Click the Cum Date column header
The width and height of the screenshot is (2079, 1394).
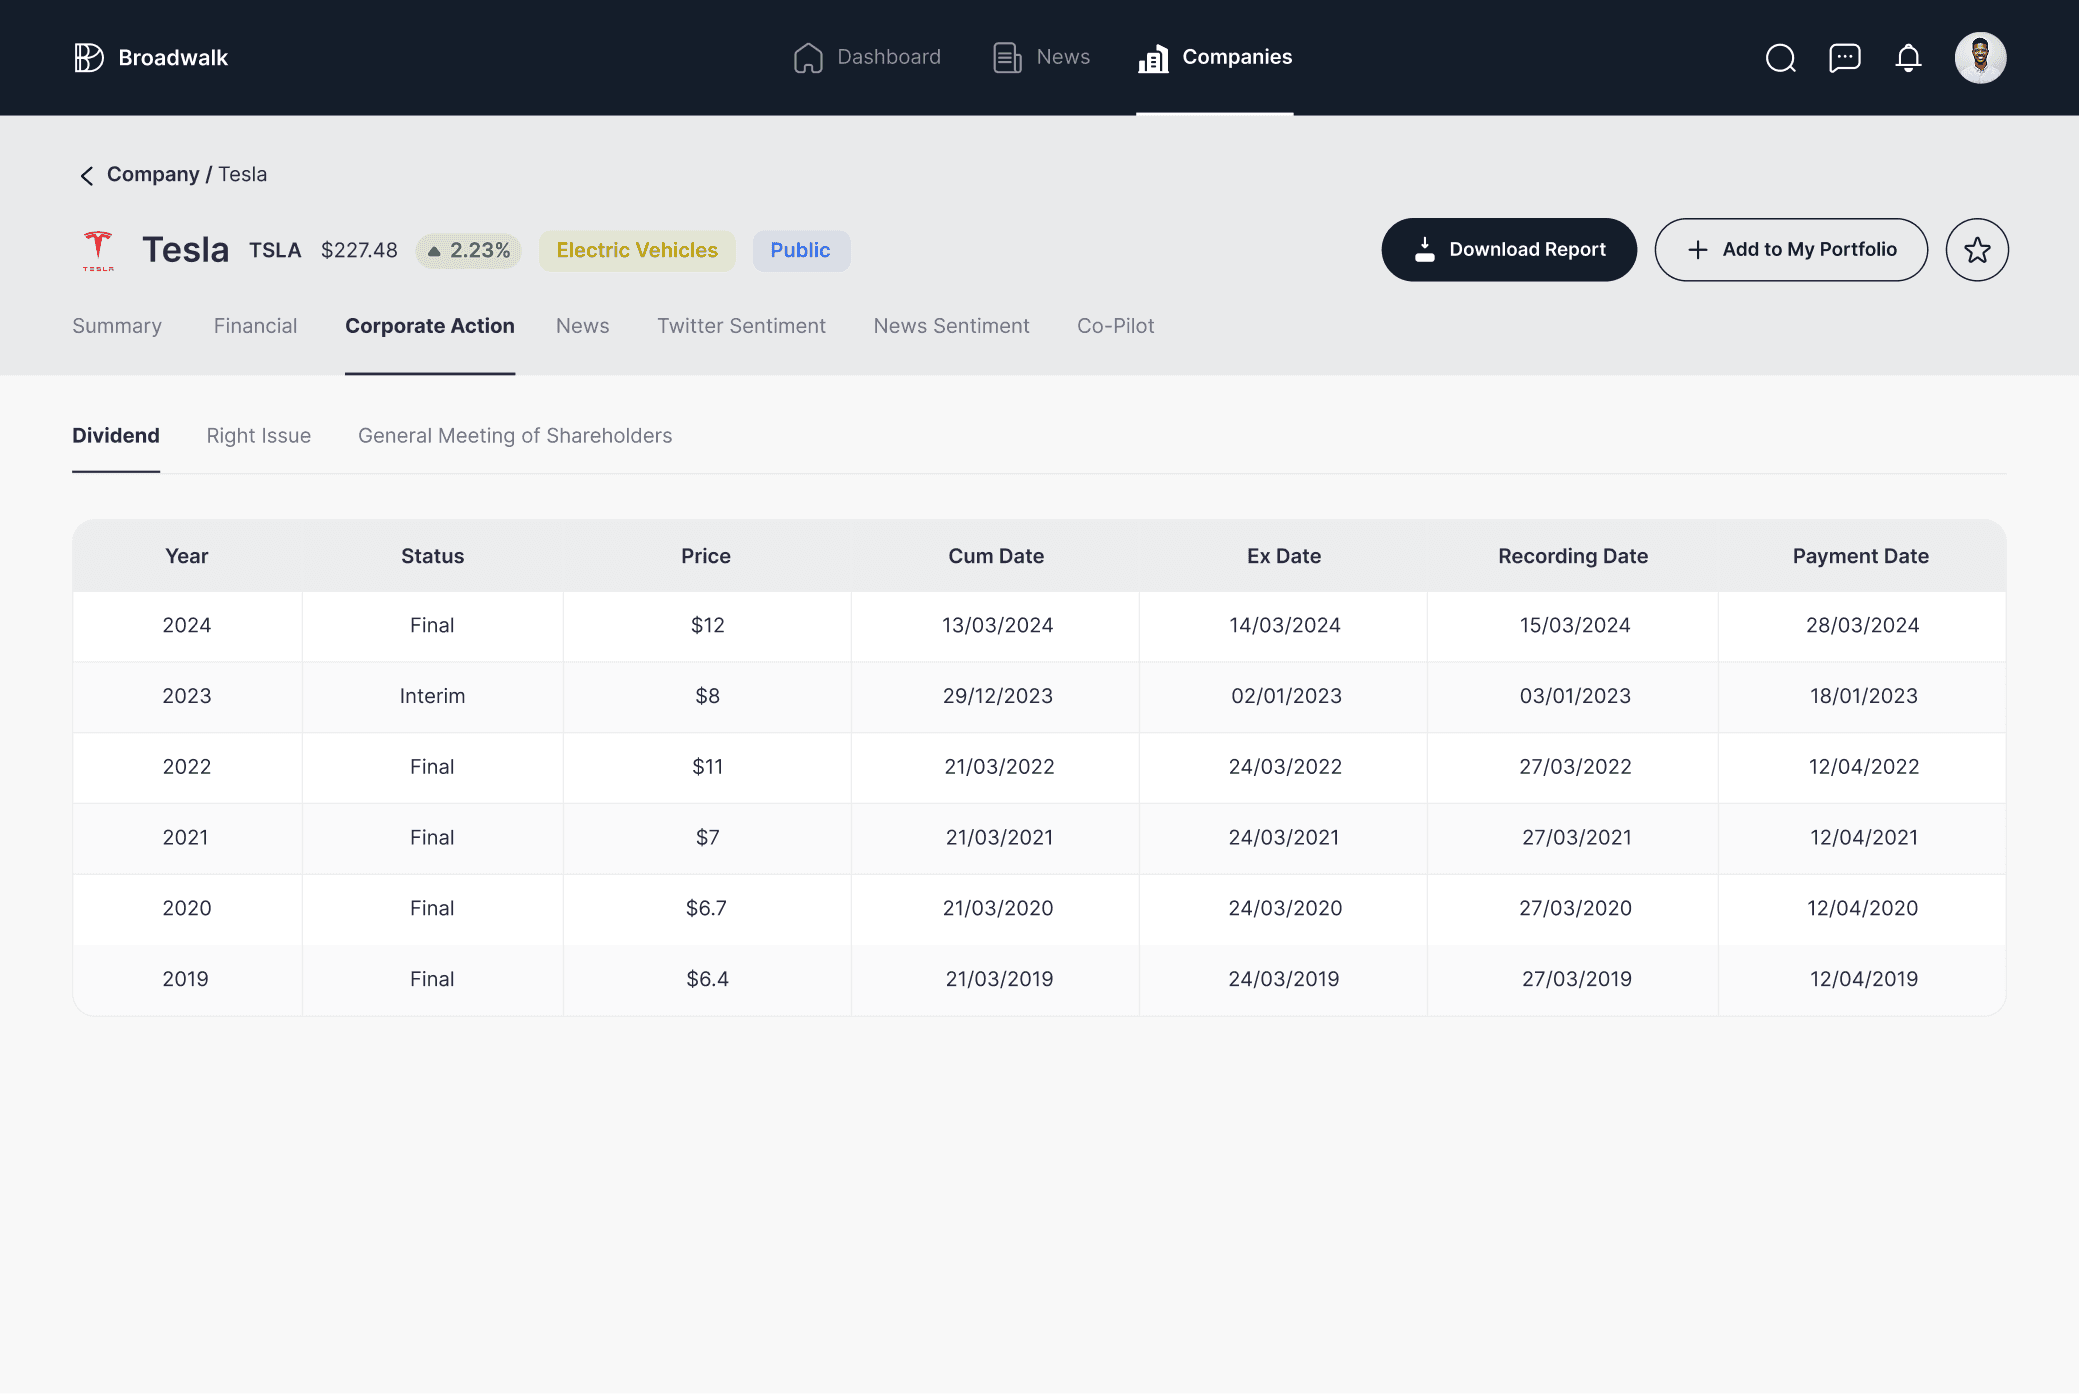tap(996, 556)
